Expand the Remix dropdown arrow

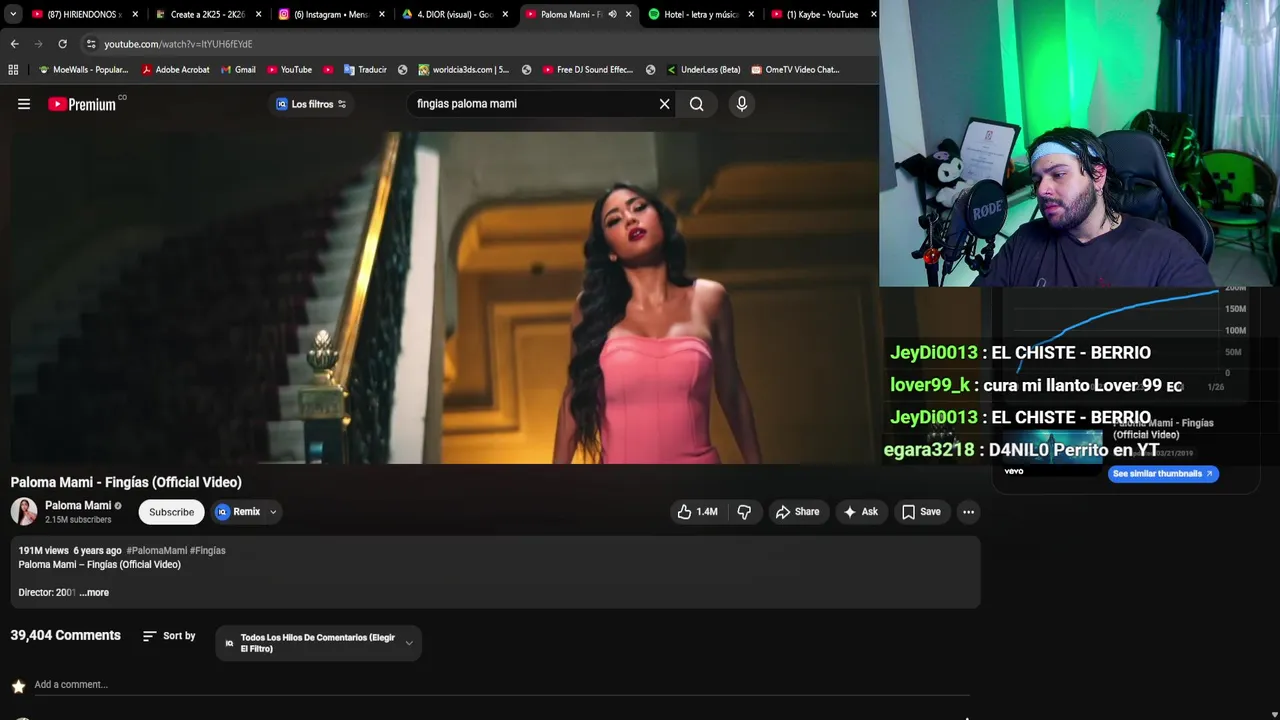pyautogui.click(x=273, y=512)
